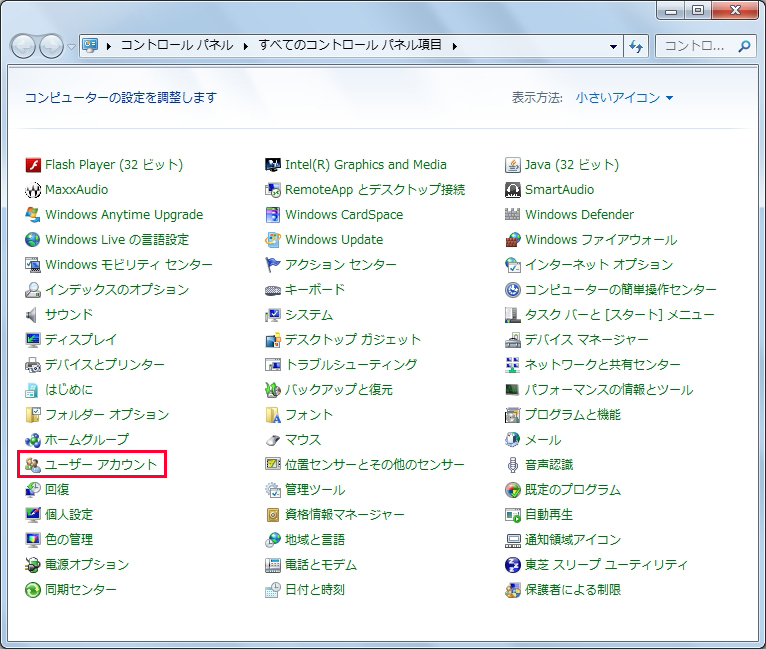Click the Back navigation button
The image size is (766, 649).
click(x=23, y=46)
